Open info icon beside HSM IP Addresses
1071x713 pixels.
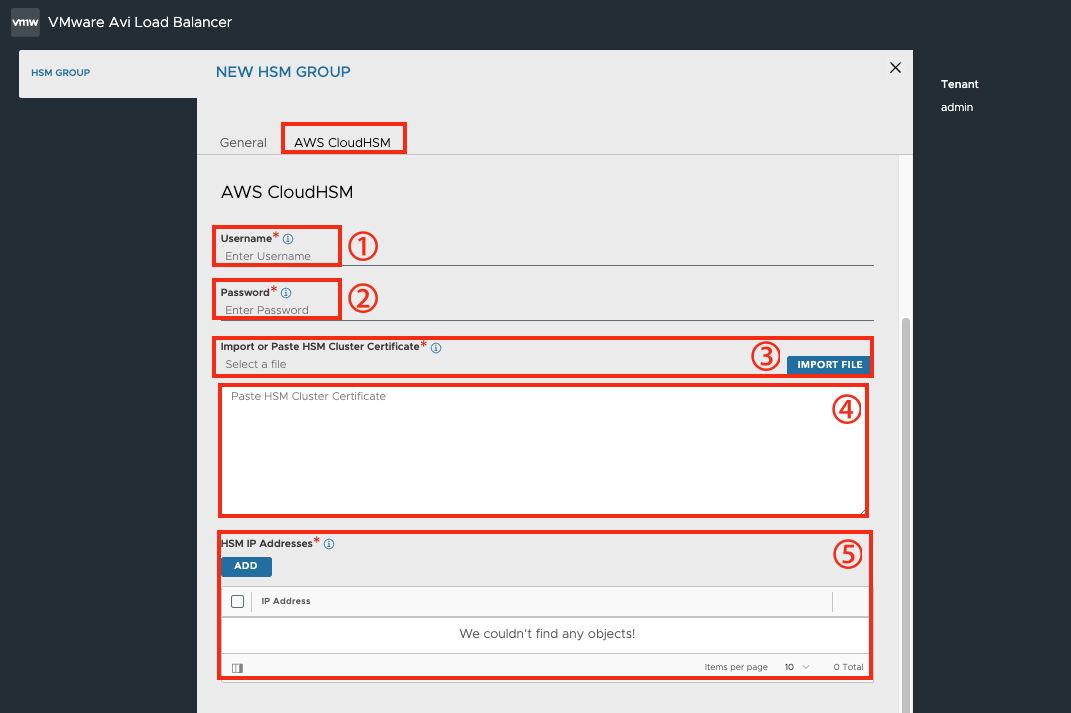coord(329,544)
